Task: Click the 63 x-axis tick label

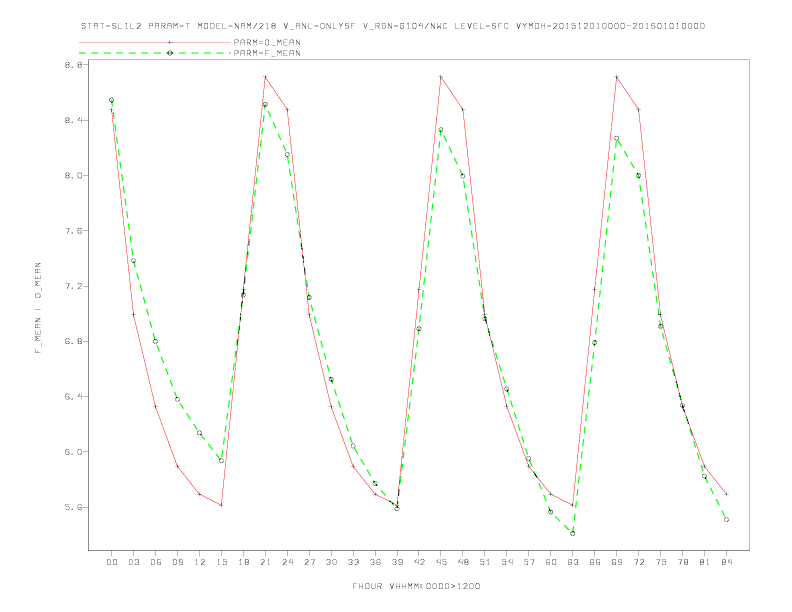Action: (573, 562)
